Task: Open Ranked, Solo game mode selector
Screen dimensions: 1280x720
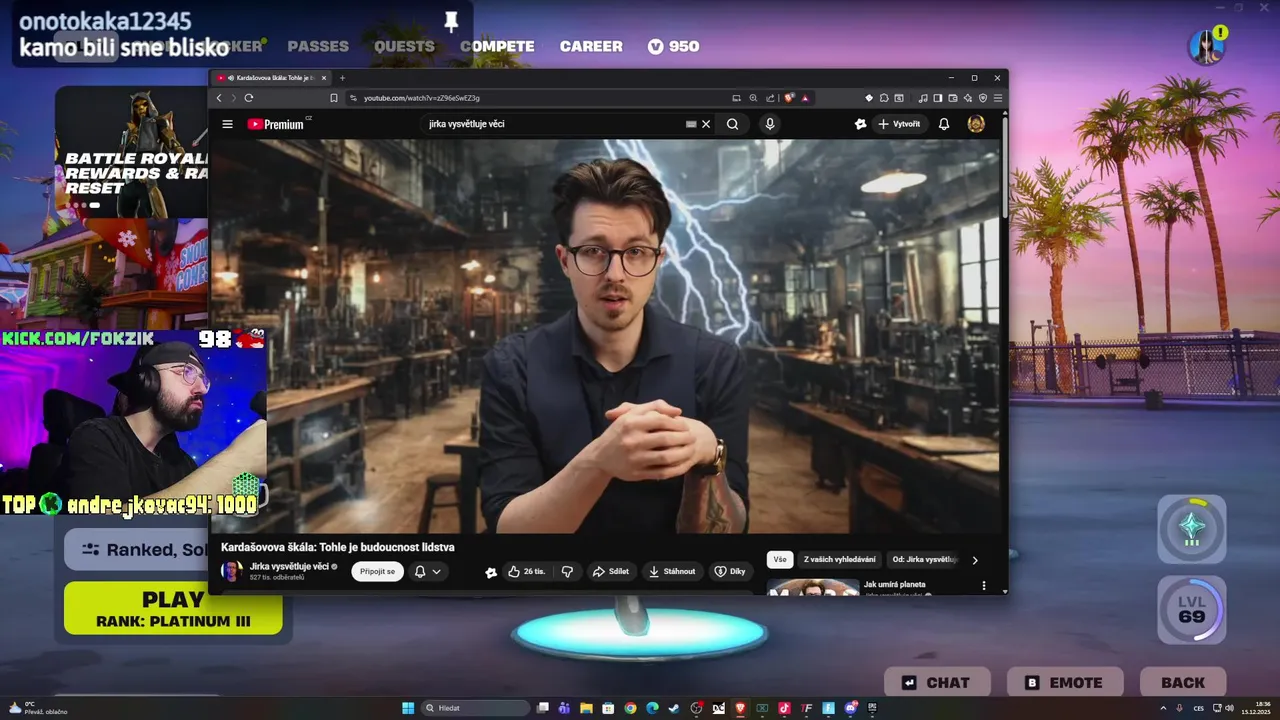Action: coord(138,549)
